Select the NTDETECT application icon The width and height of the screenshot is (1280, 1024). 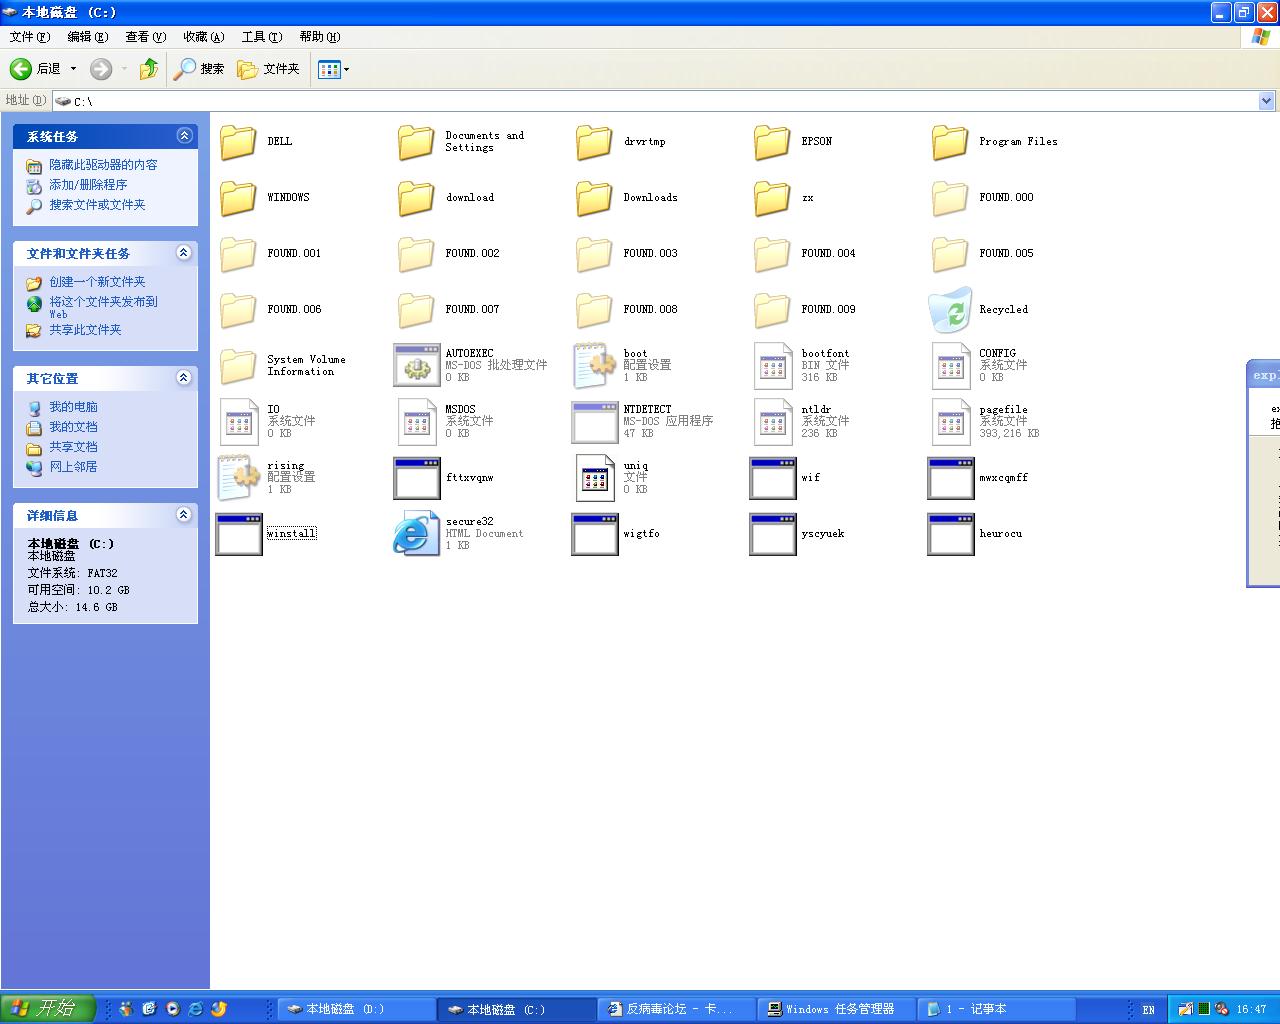coord(594,422)
